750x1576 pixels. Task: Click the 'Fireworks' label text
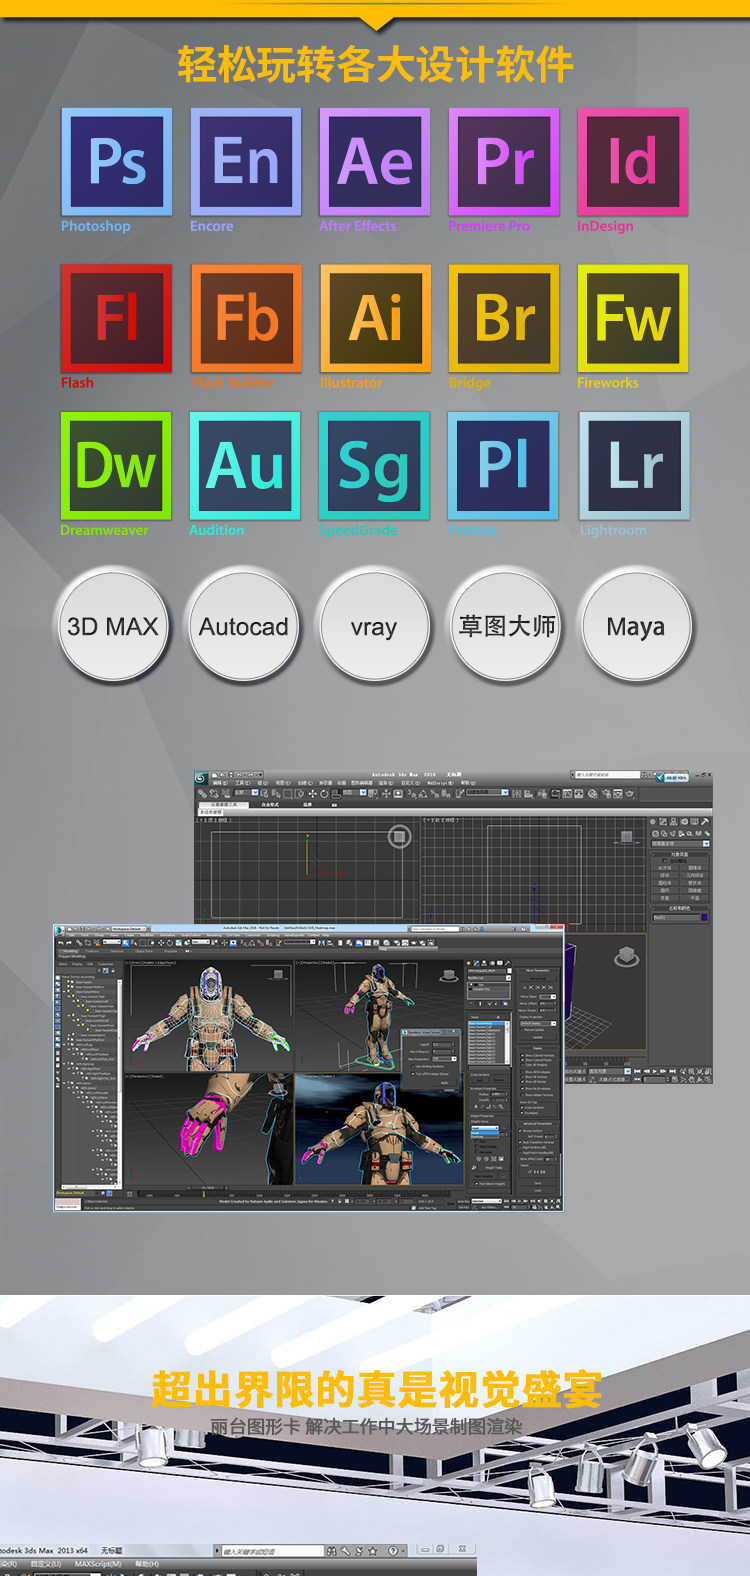(x=607, y=383)
